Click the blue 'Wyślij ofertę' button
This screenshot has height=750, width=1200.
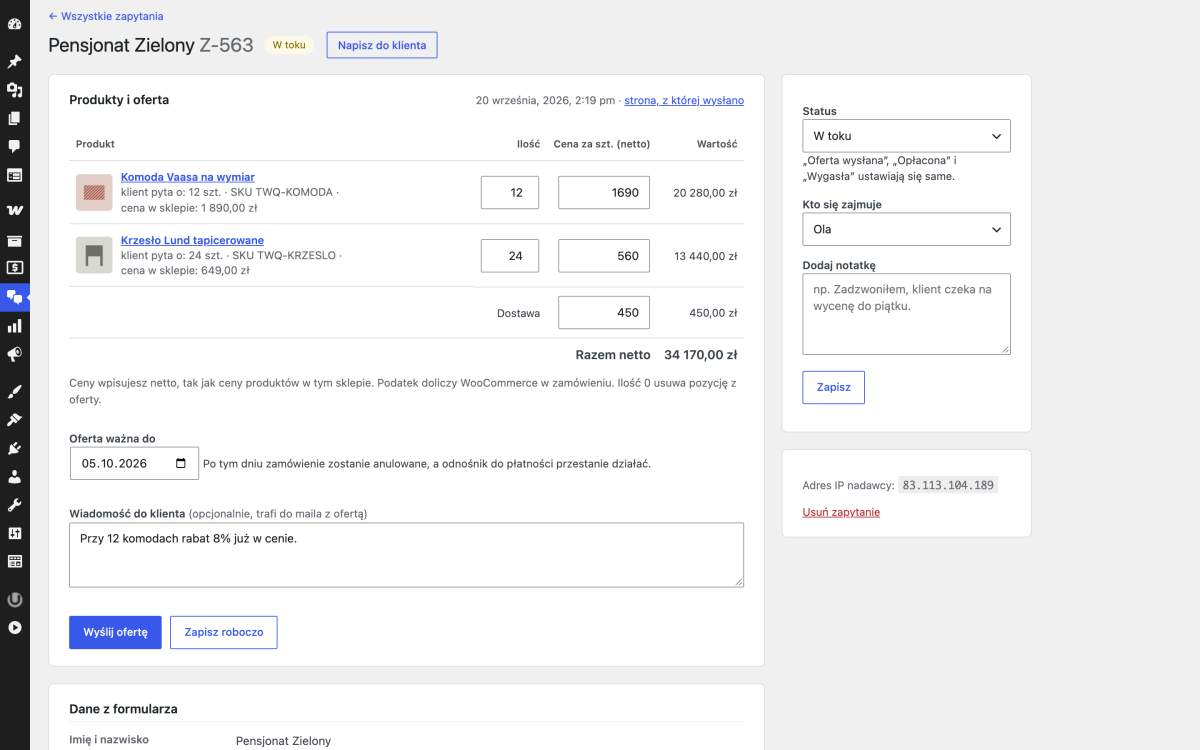115,632
